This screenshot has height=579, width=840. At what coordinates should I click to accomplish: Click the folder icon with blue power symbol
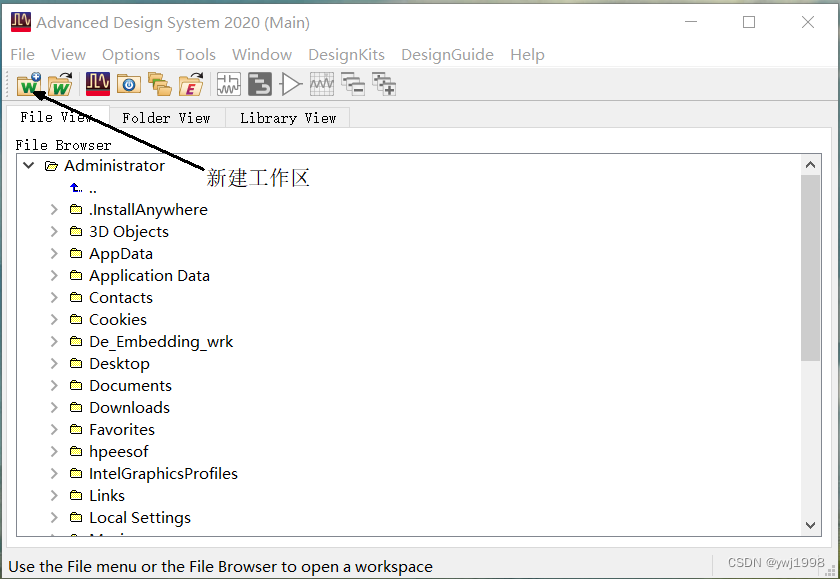[129, 84]
